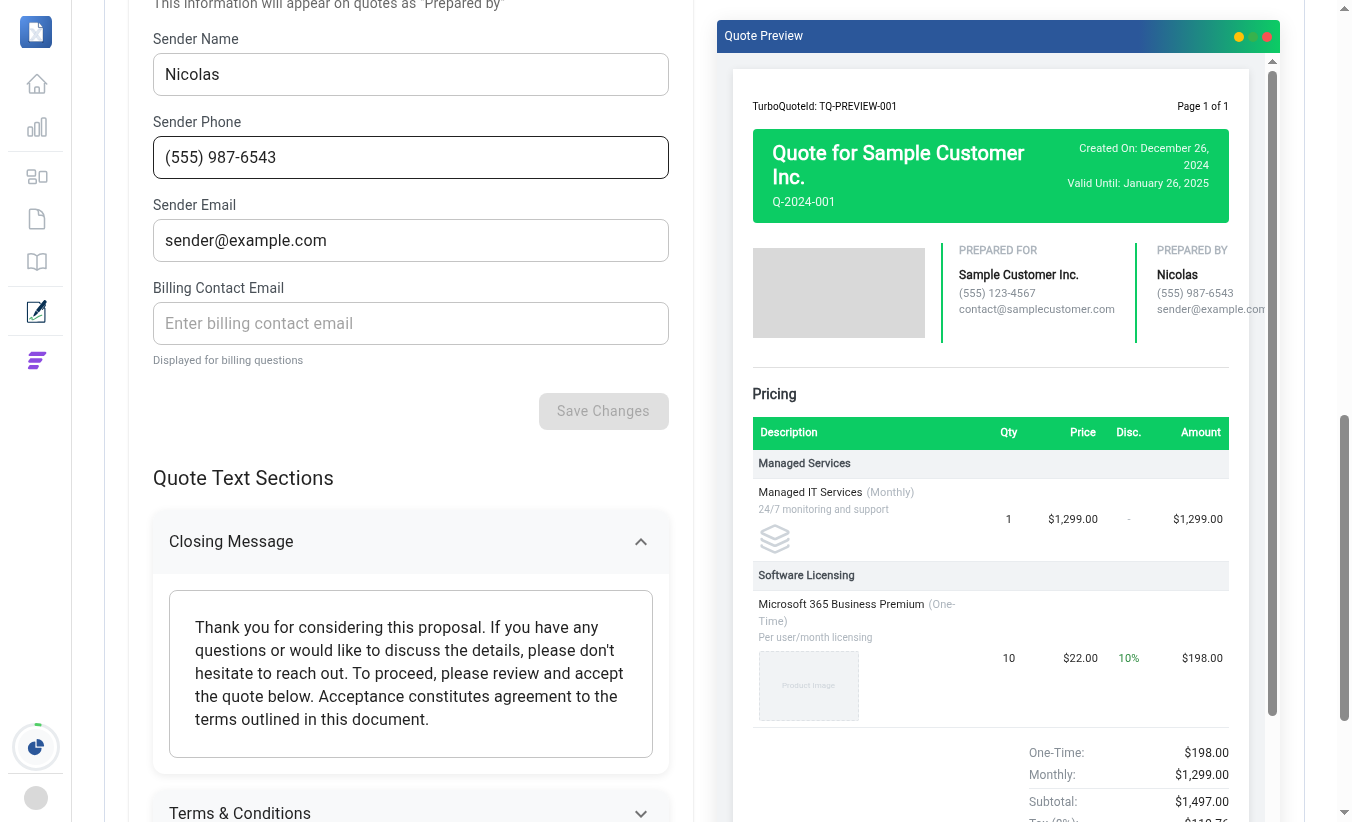1352x822 pixels.
Task: Click the Amount column header
Action: (x=1201, y=433)
